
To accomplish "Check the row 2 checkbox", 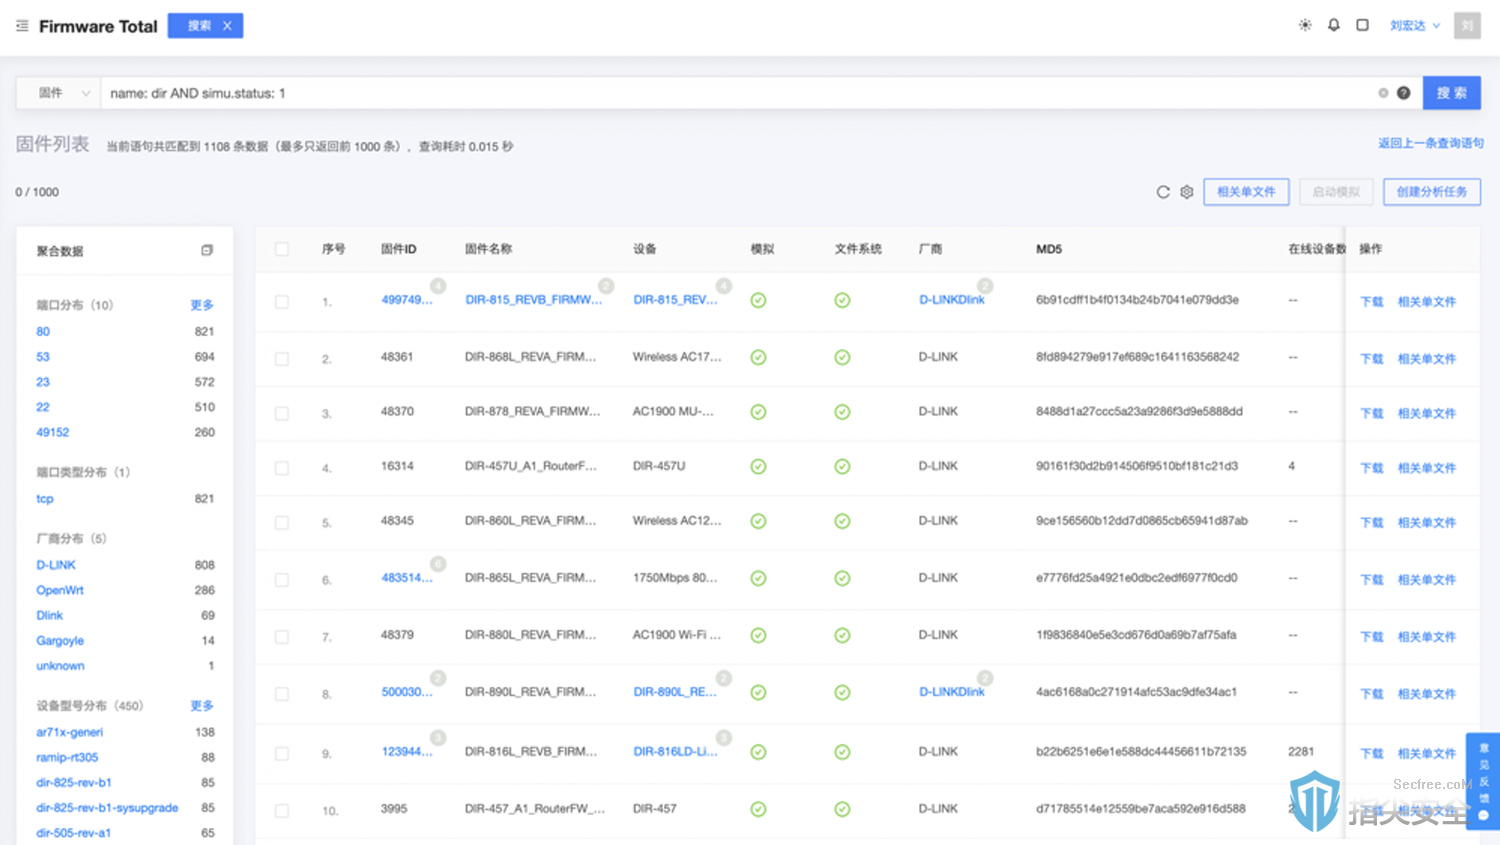I will (x=282, y=358).
